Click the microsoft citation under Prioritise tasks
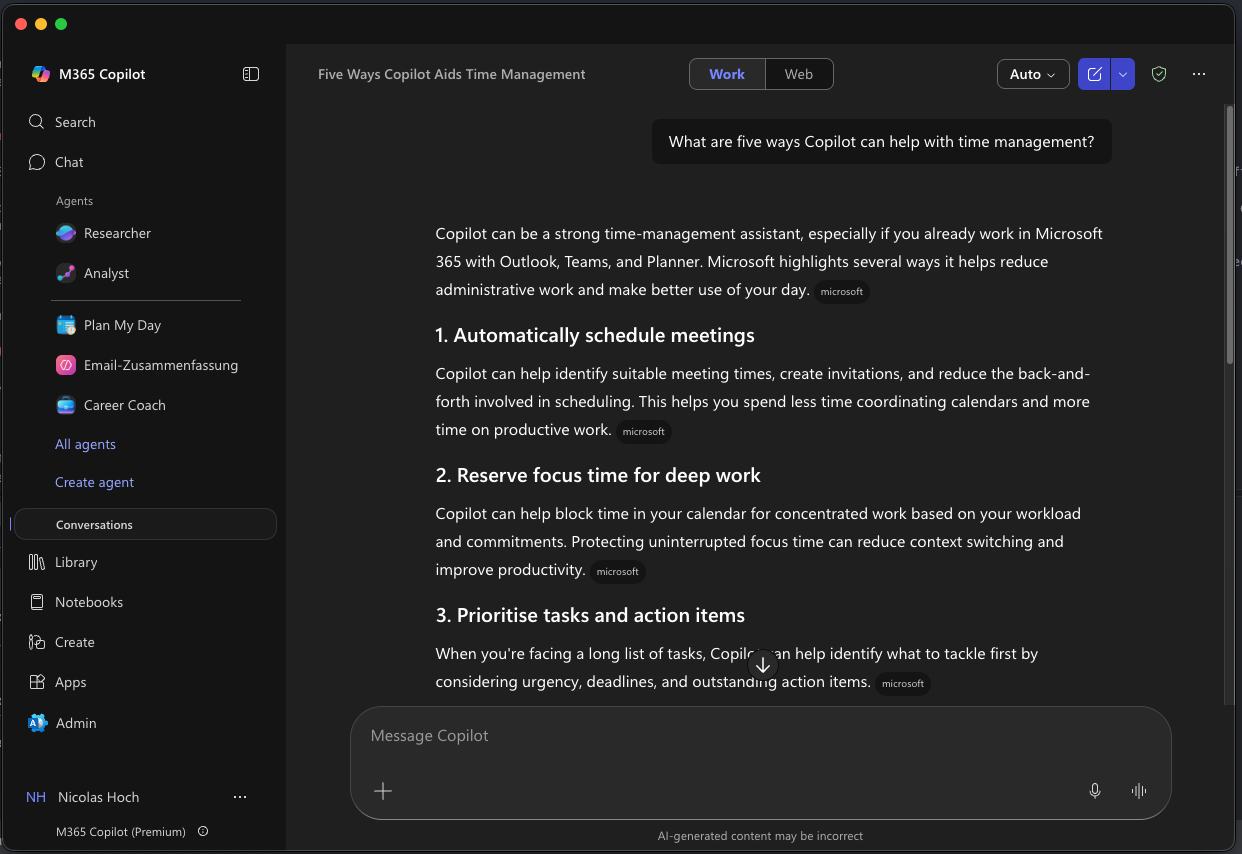The height and width of the screenshot is (854, 1242). (903, 684)
